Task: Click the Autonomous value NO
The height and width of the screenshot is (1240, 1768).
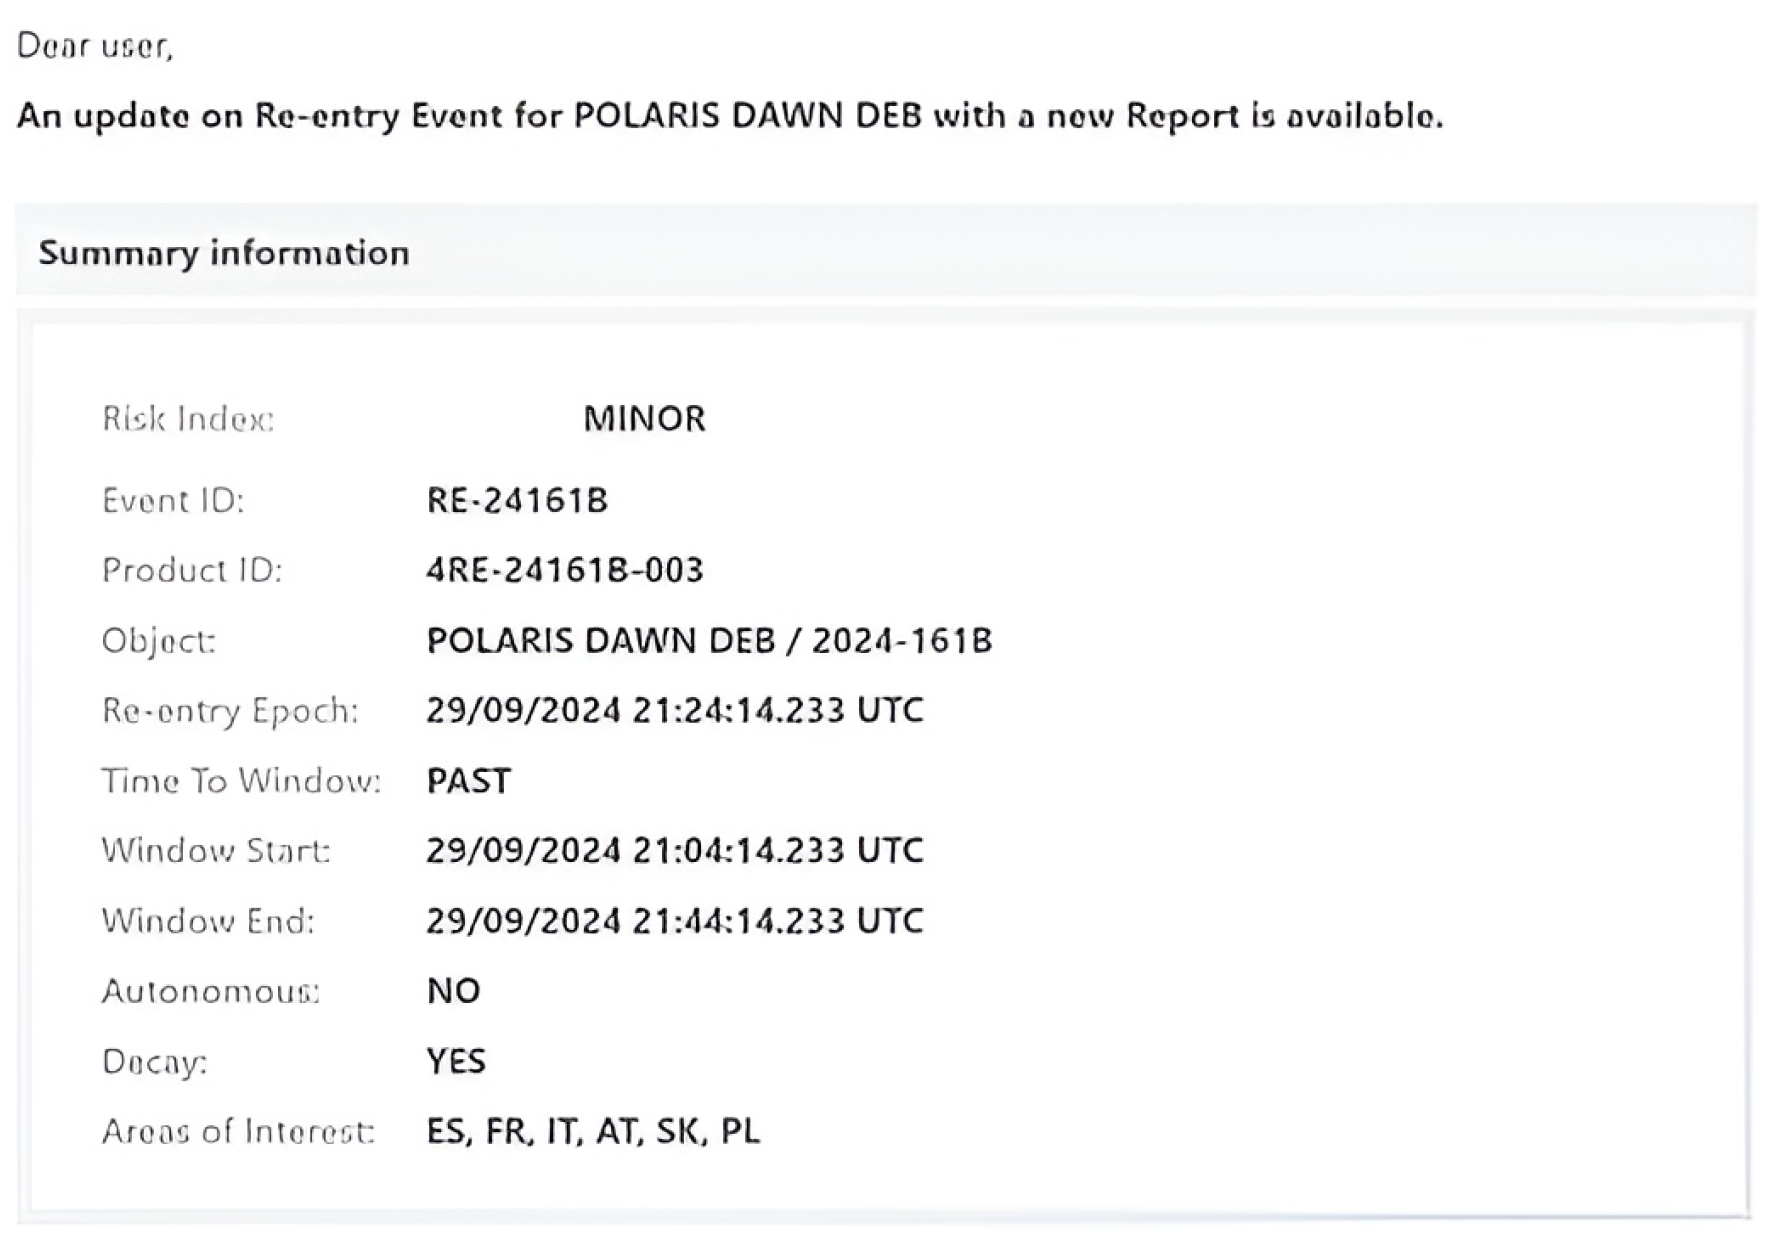Action: [453, 991]
